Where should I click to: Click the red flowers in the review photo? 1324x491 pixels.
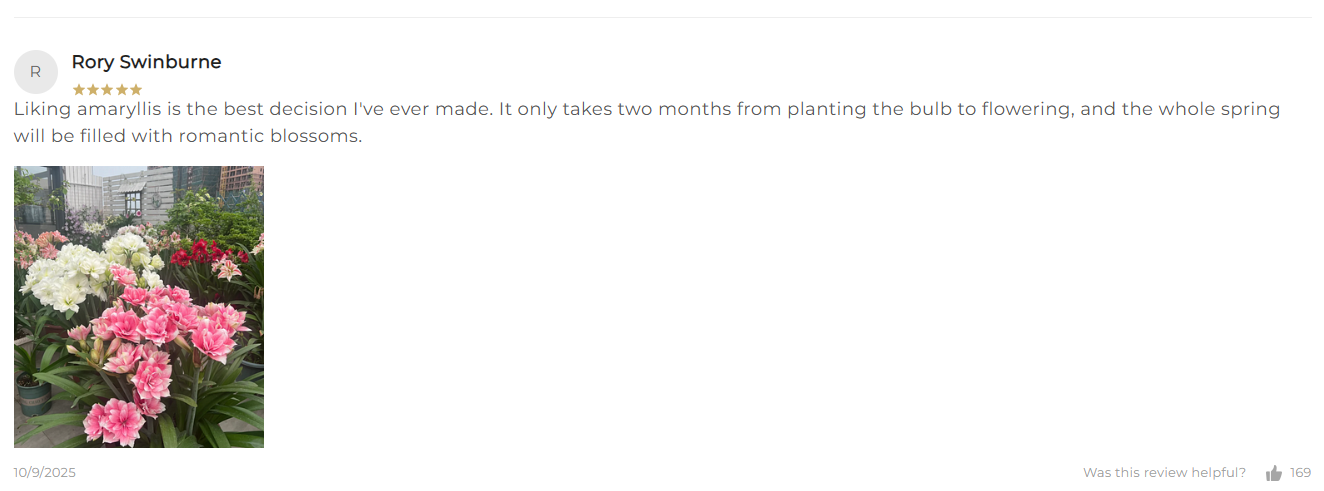[200, 254]
